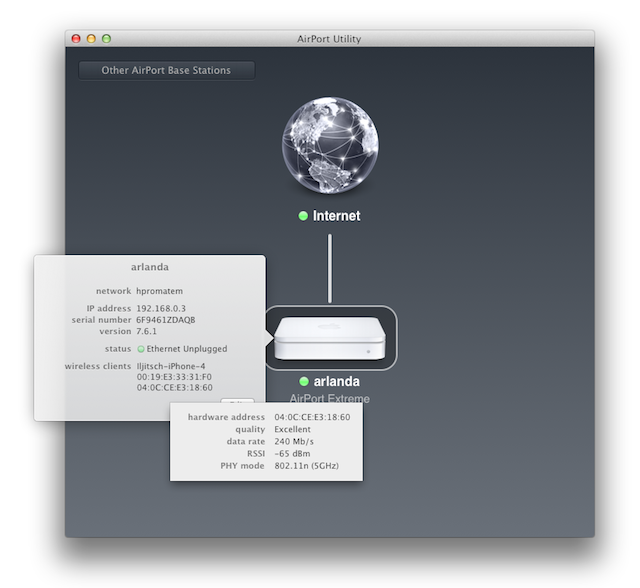Select wireless client 04:0C:CE:E3:18:60 in popover
The width and height of the screenshot is (640, 588).
click(x=174, y=388)
